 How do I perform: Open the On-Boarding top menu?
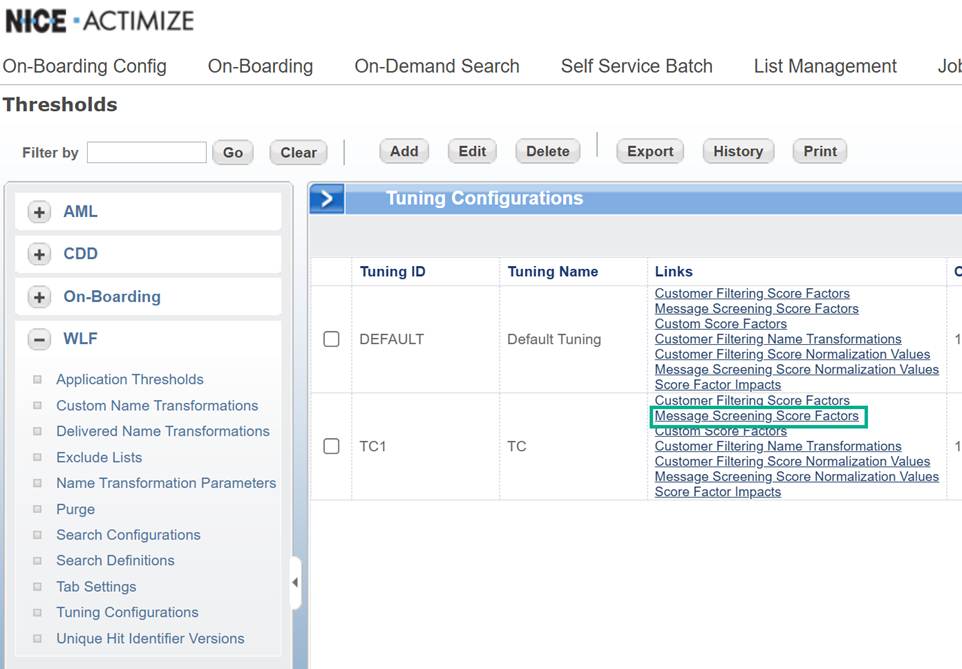pyautogui.click(x=260, y=66)
